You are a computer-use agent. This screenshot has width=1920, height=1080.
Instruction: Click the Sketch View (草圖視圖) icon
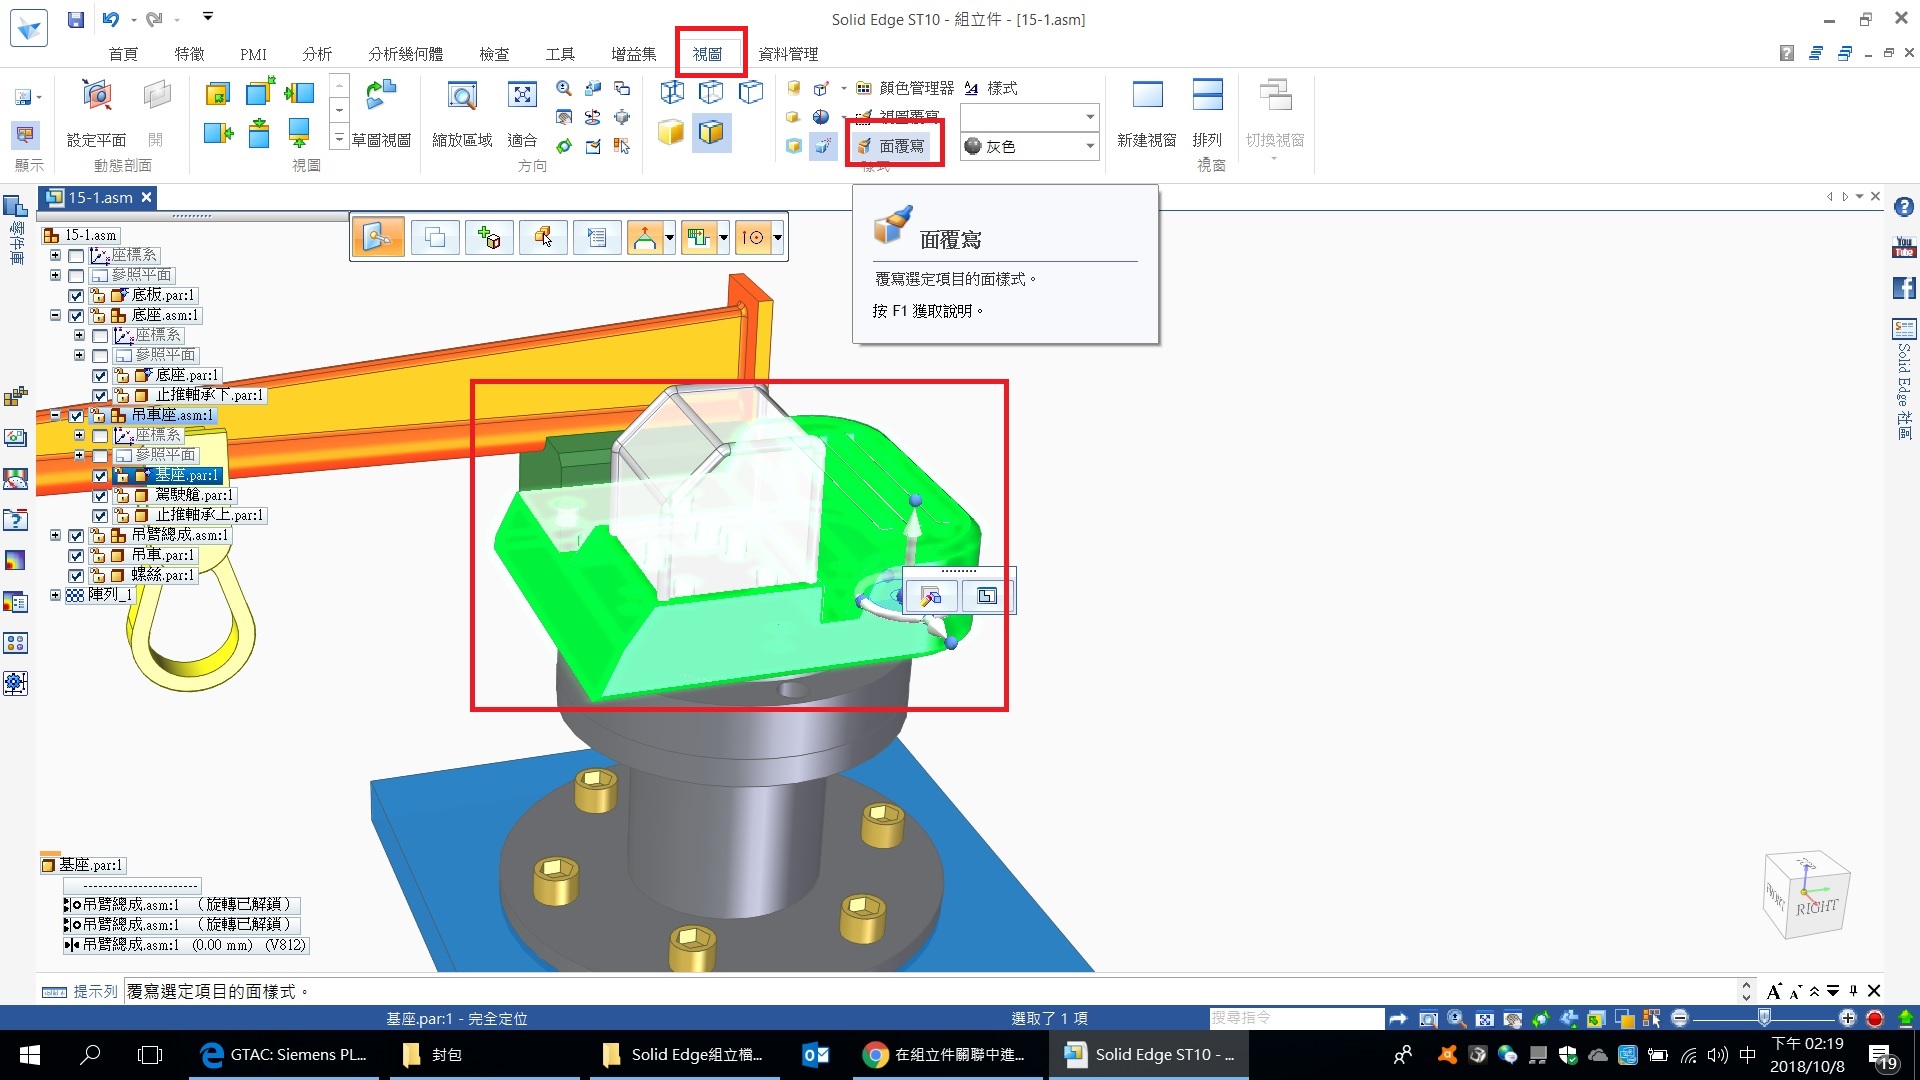coord(381,95)
